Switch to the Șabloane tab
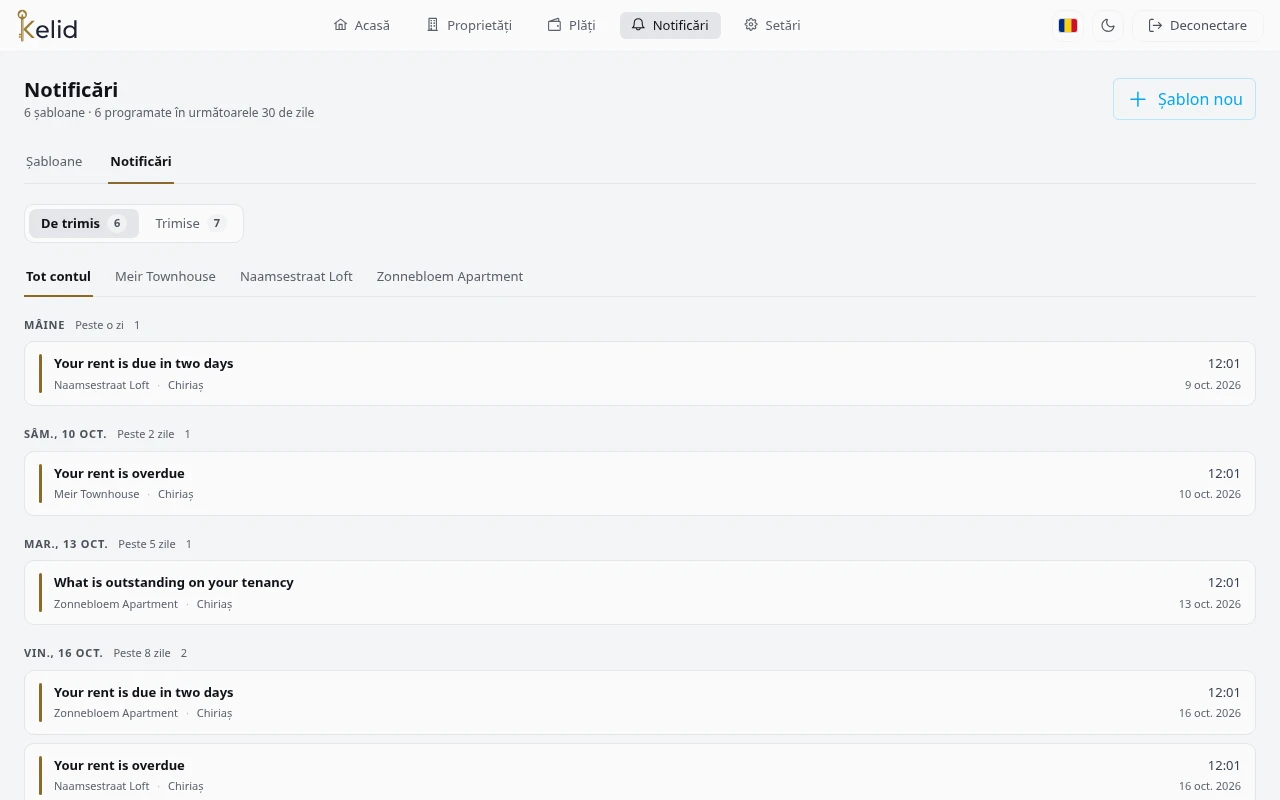The width and height of the screenshot is (1280, 800). coord(54,162)
